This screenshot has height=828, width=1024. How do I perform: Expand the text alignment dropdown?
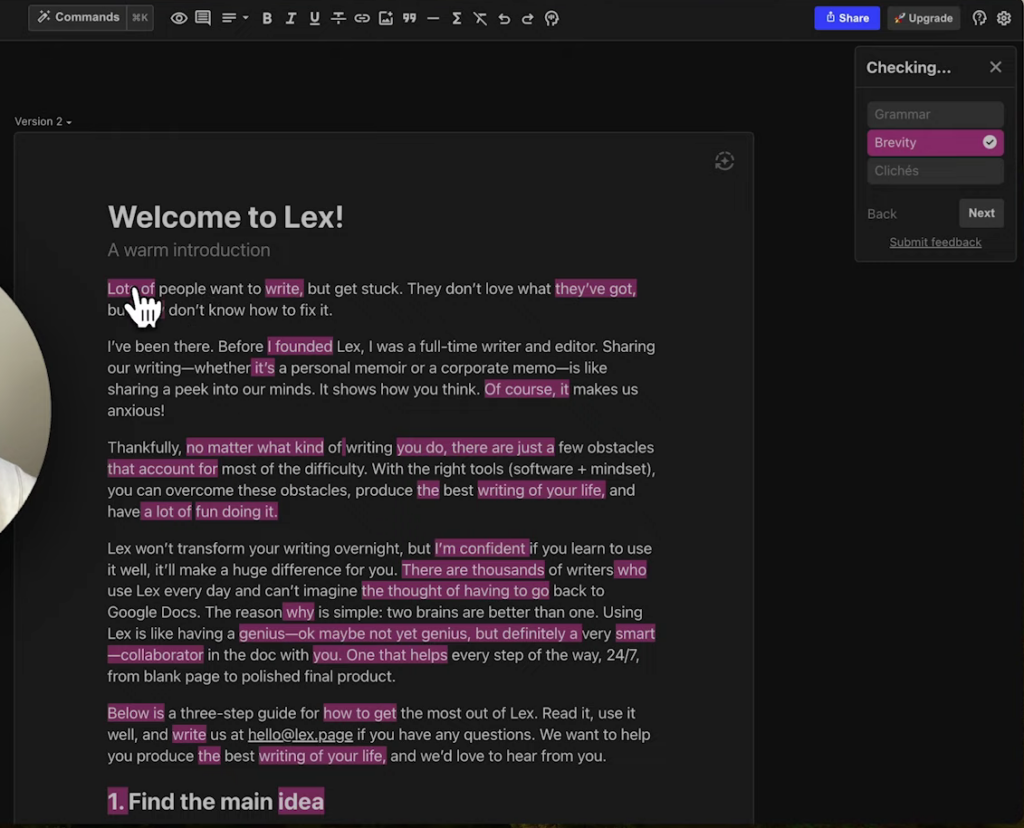[x=234, y=18]
